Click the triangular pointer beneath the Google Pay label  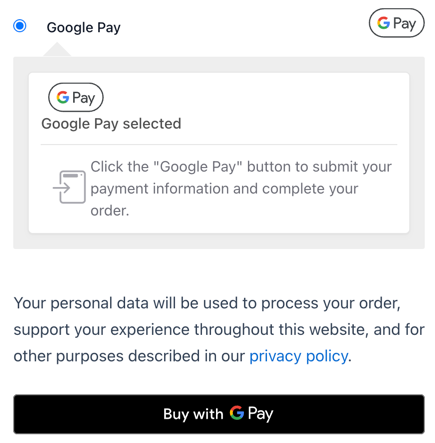[x=57, y=50]
